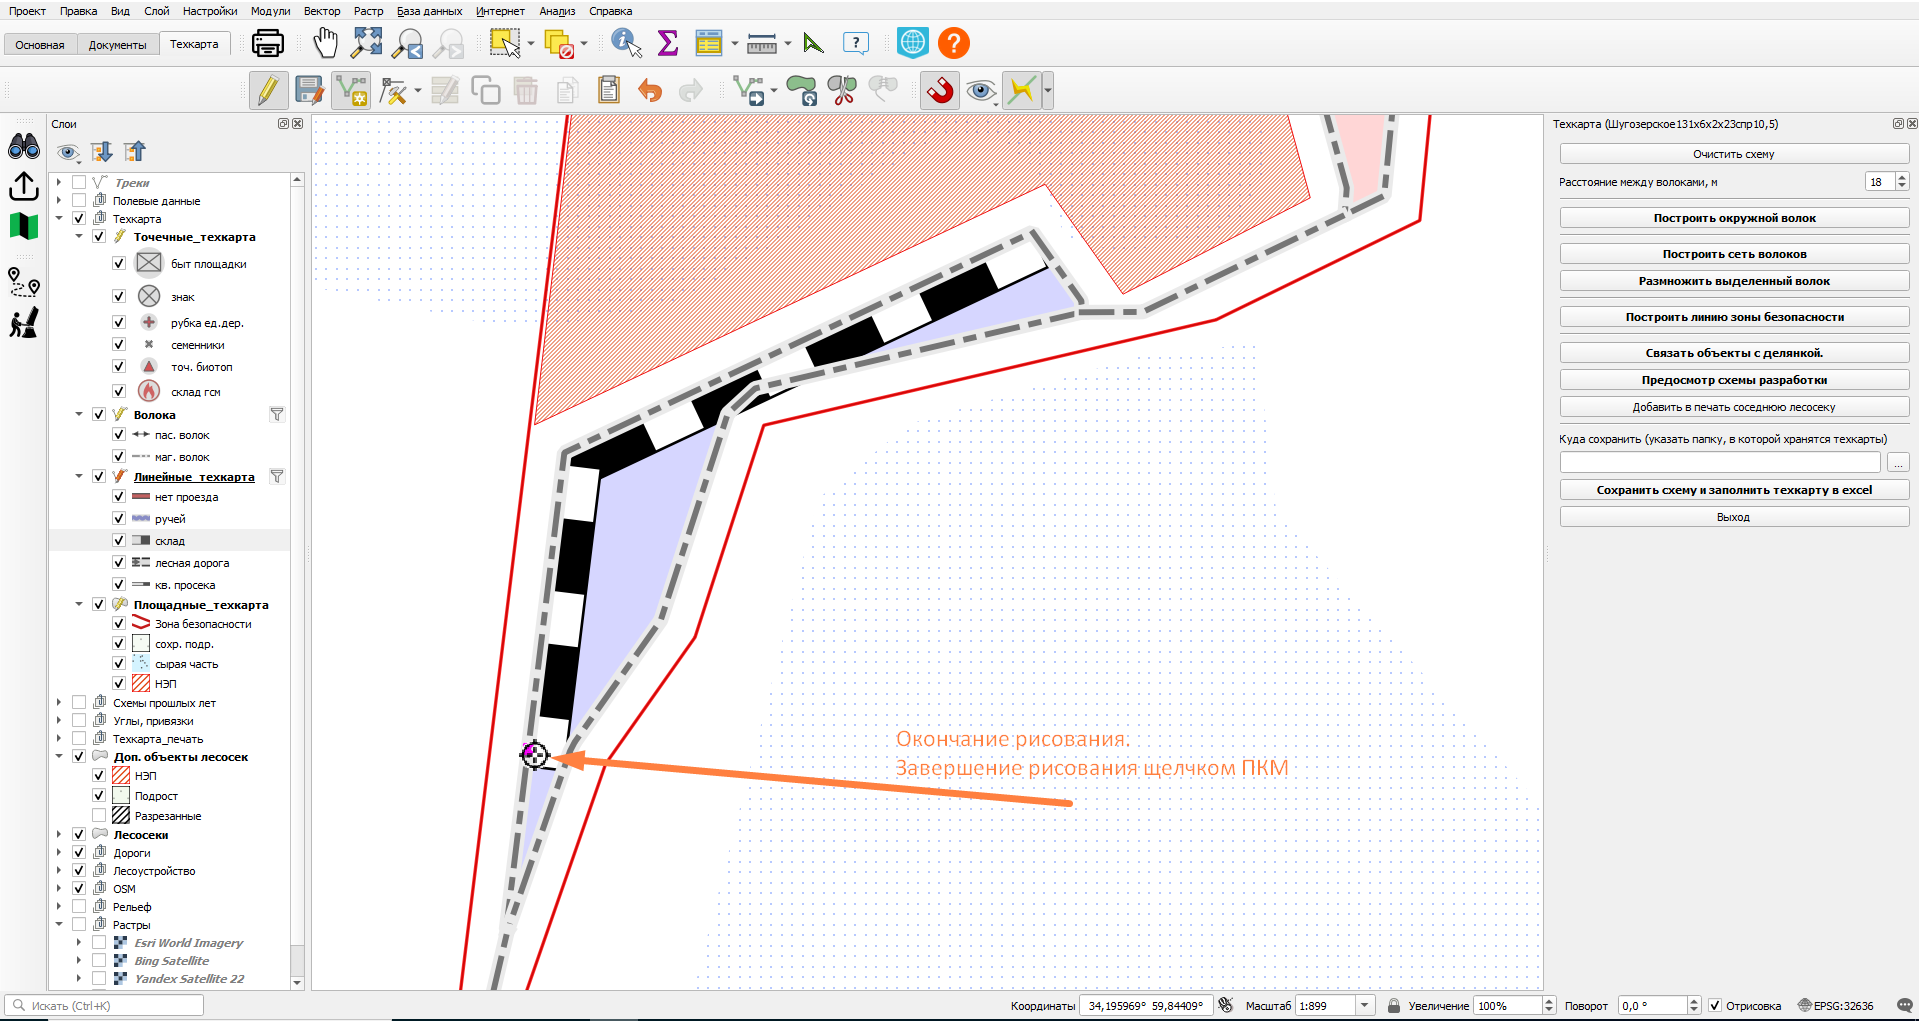The height and width of the screenshot is (1021, 1919).
Task: Open the Statistical Summary sigma icon
Action: tap(668, 43)
